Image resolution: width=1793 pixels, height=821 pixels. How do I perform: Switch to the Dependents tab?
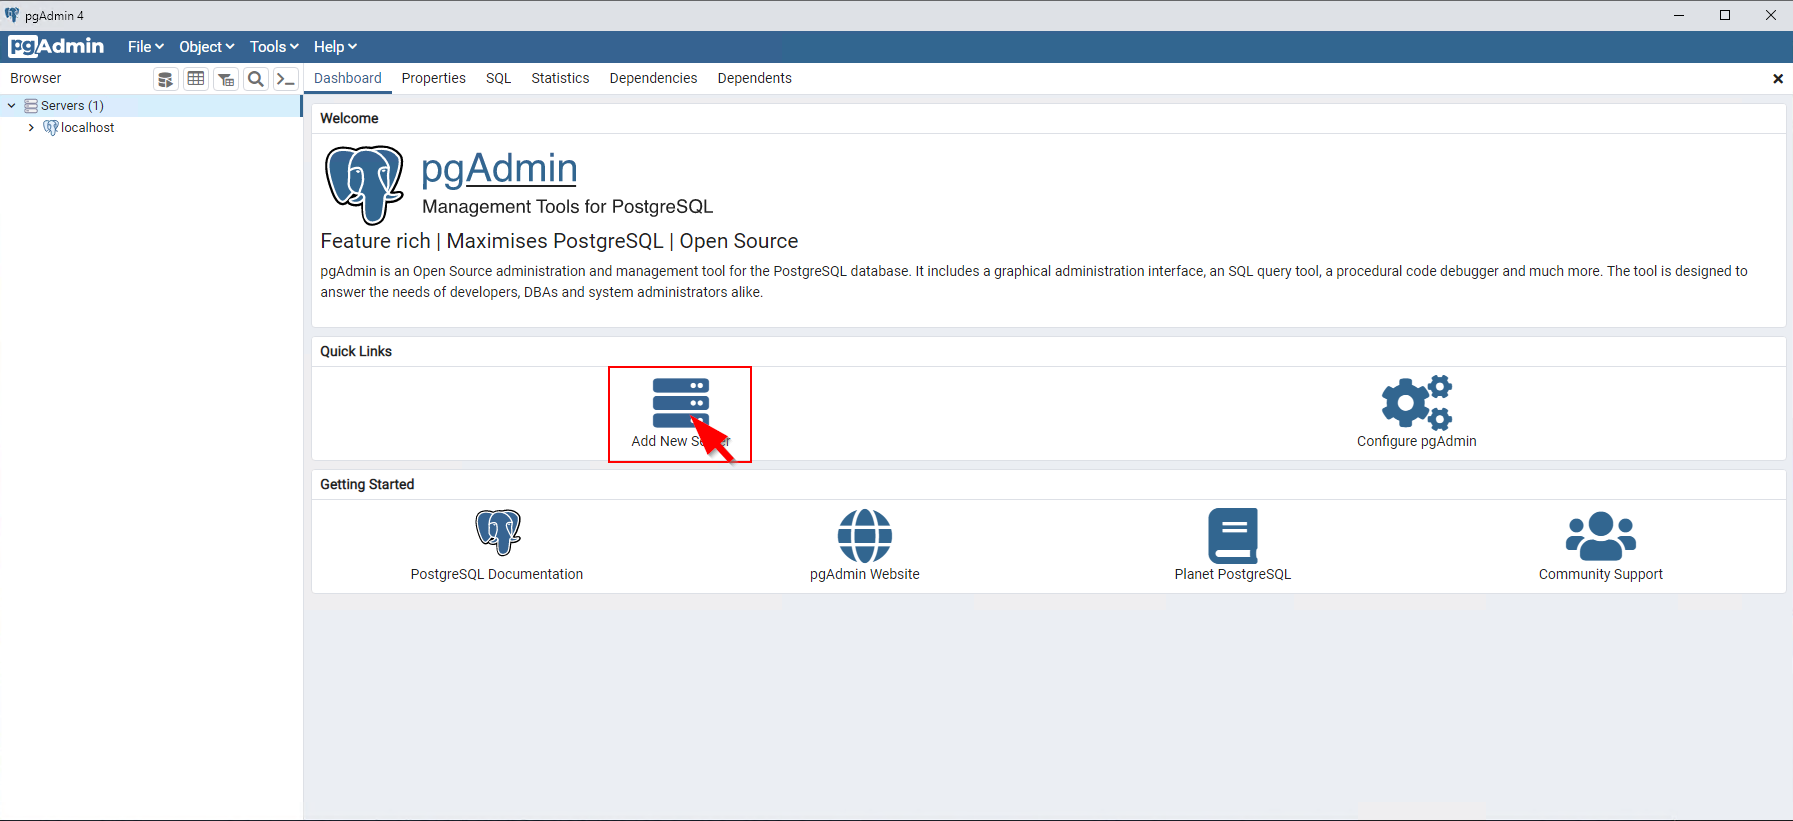(754, 78)
